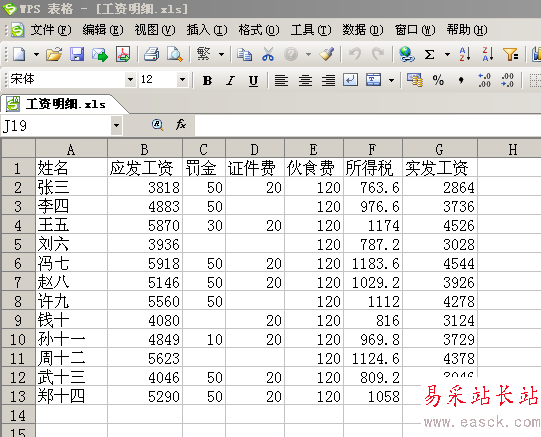The image size is (541, 437).
Task: Save the workbook with floppy icon
Action: [x=77, y=54]
